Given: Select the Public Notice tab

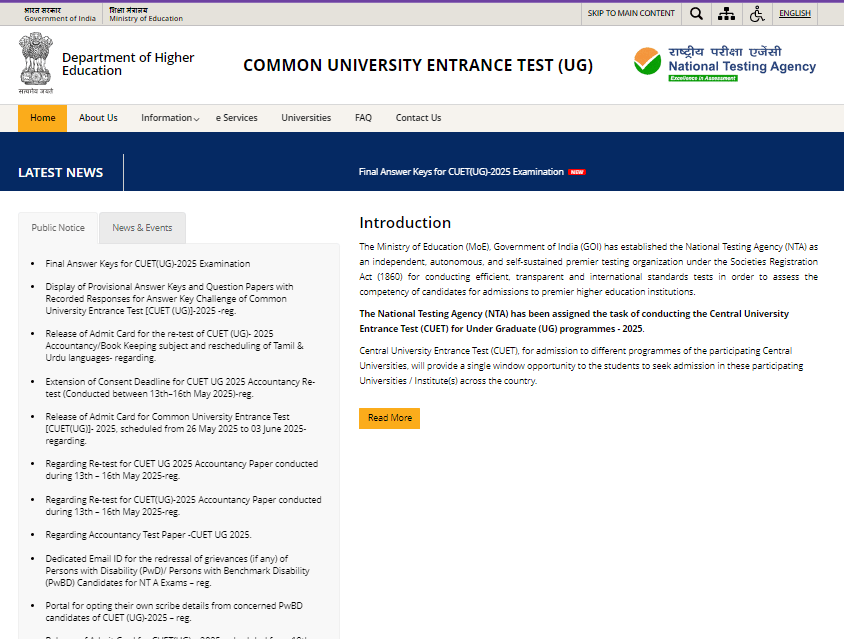Looking at the screenshot, I should [57, 227].
